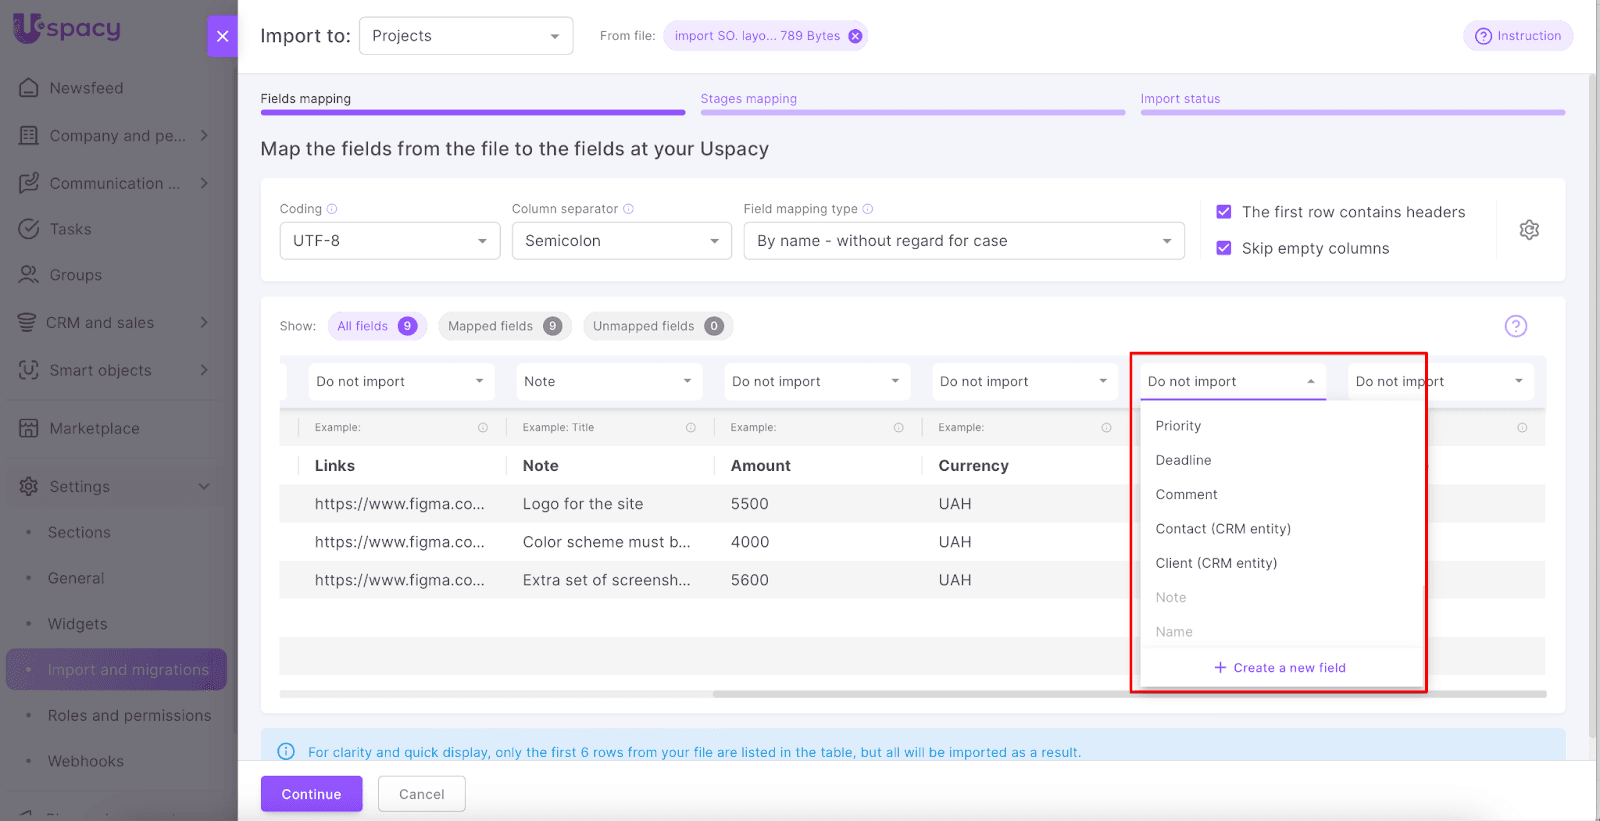
Task: Select Priority from the field list
Action: coord(1178,426)
